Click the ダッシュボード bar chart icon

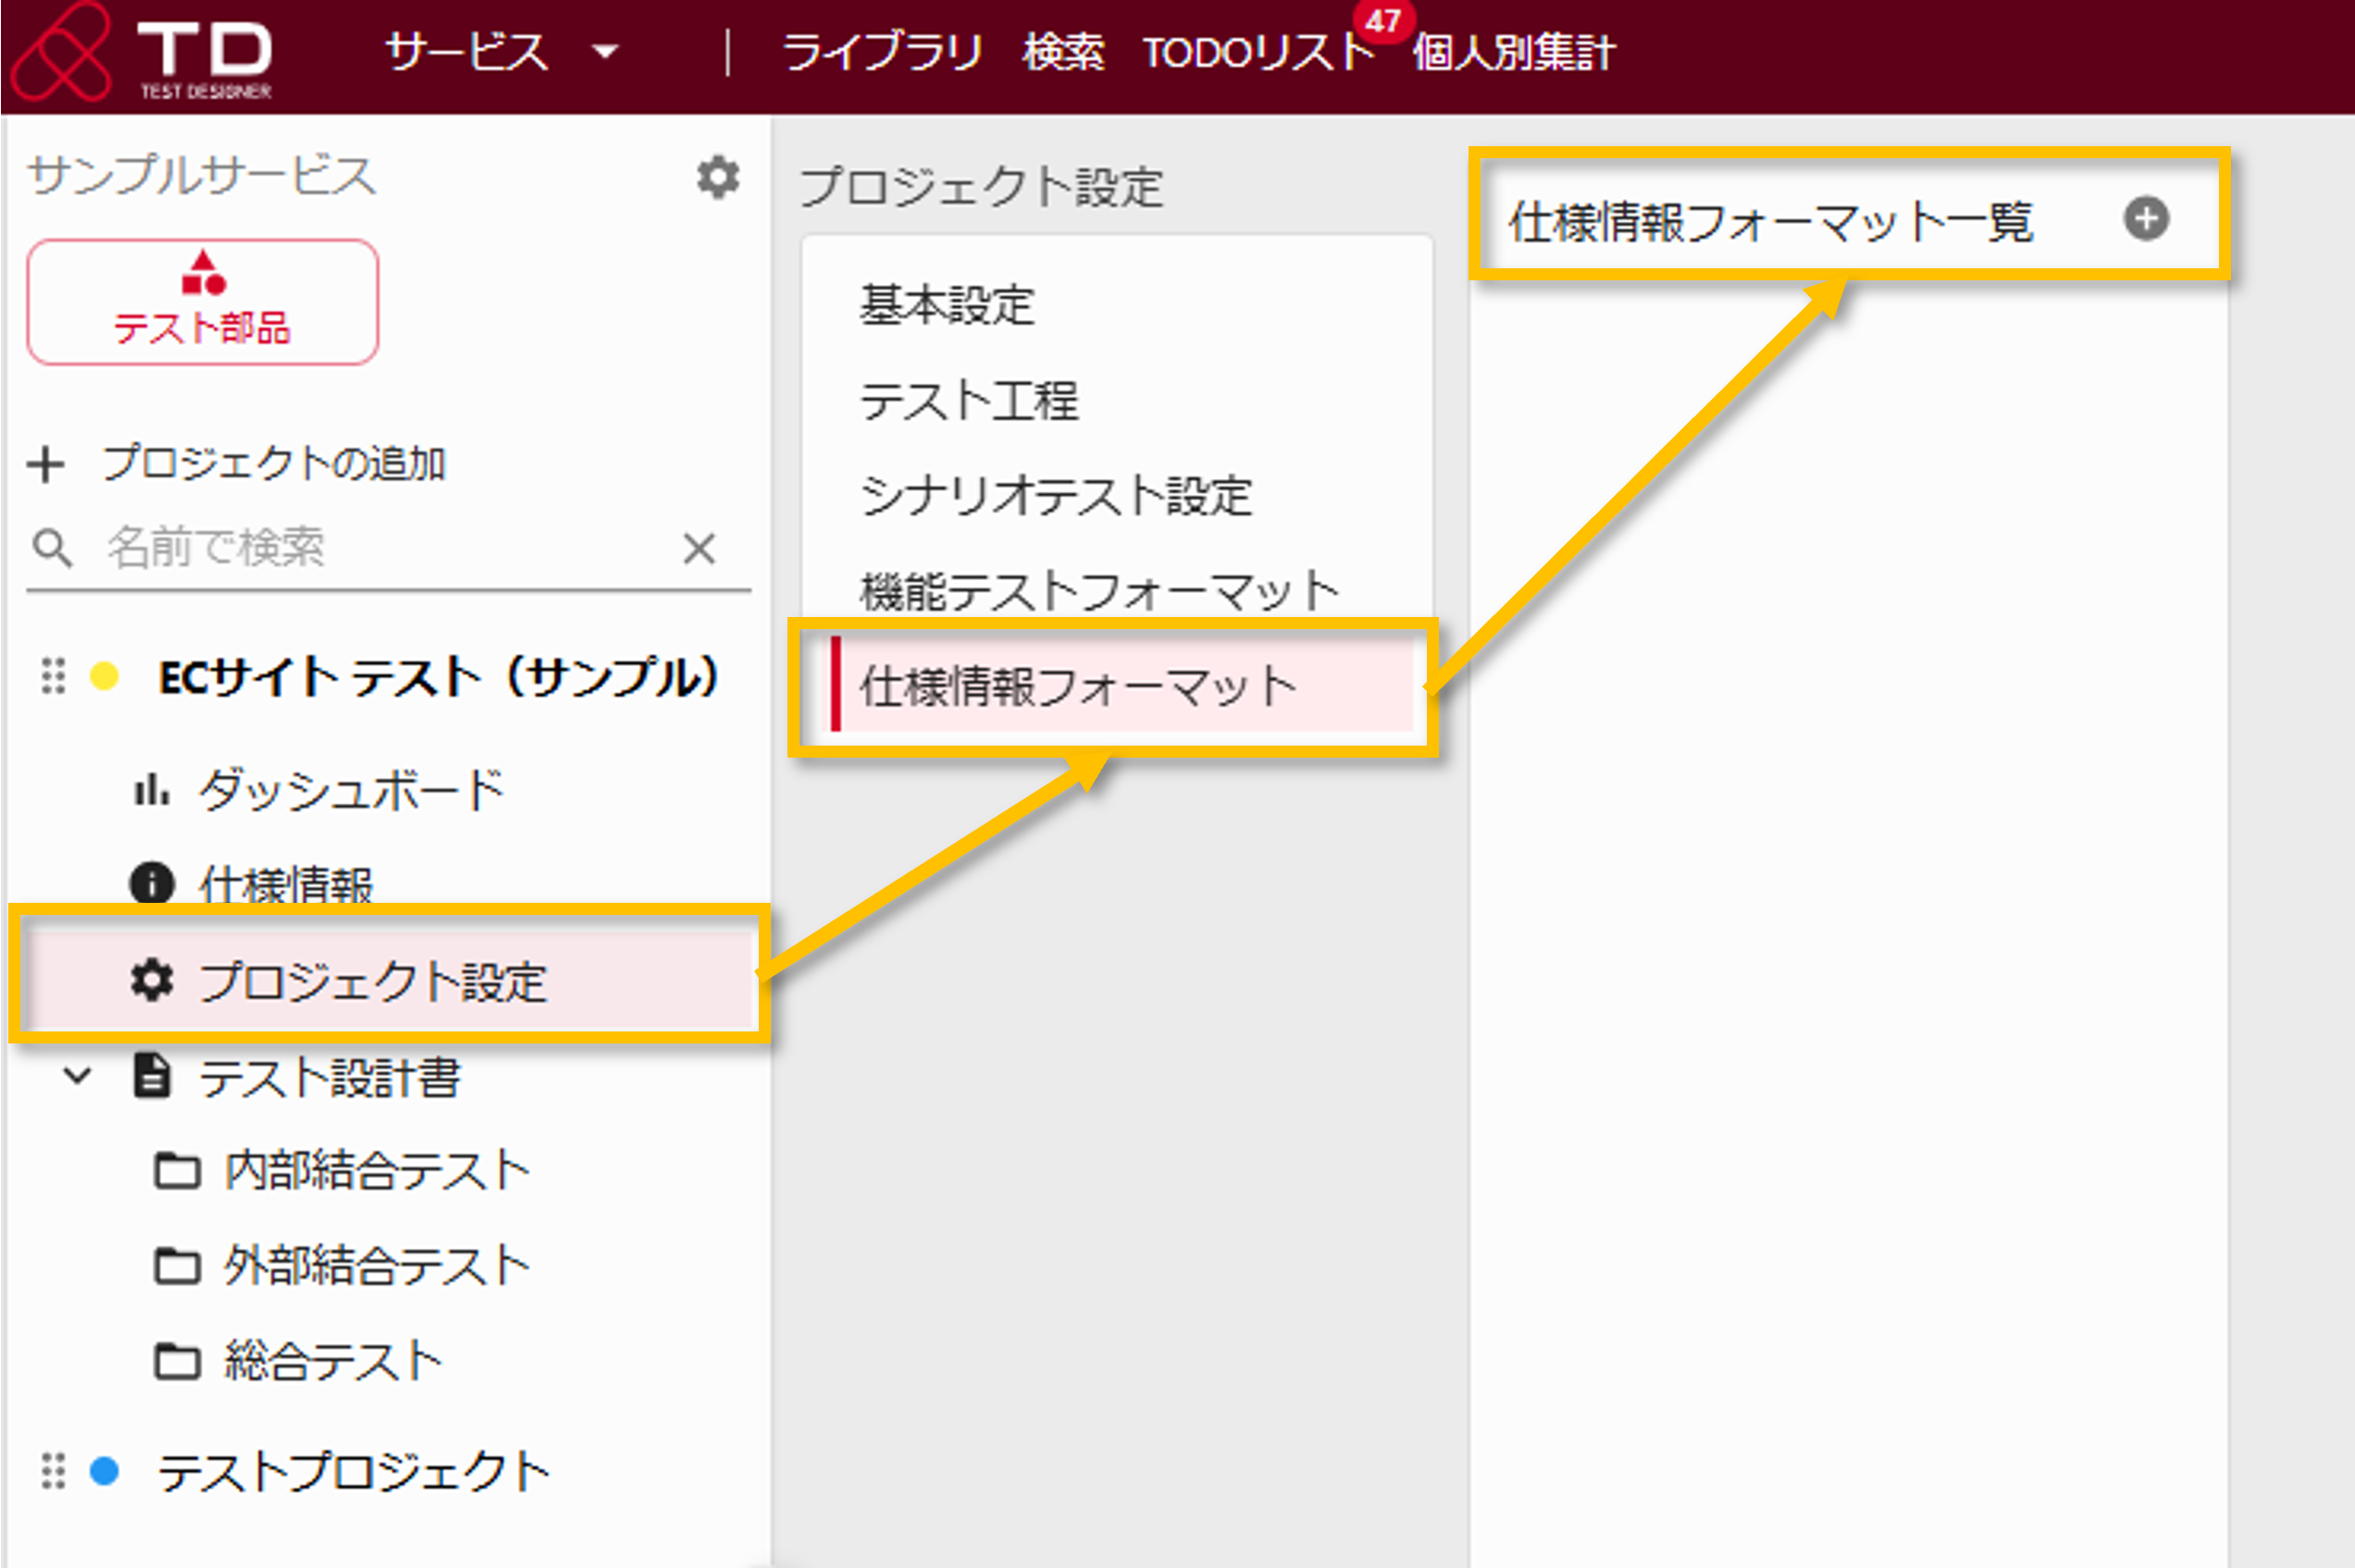coord(152,790)
